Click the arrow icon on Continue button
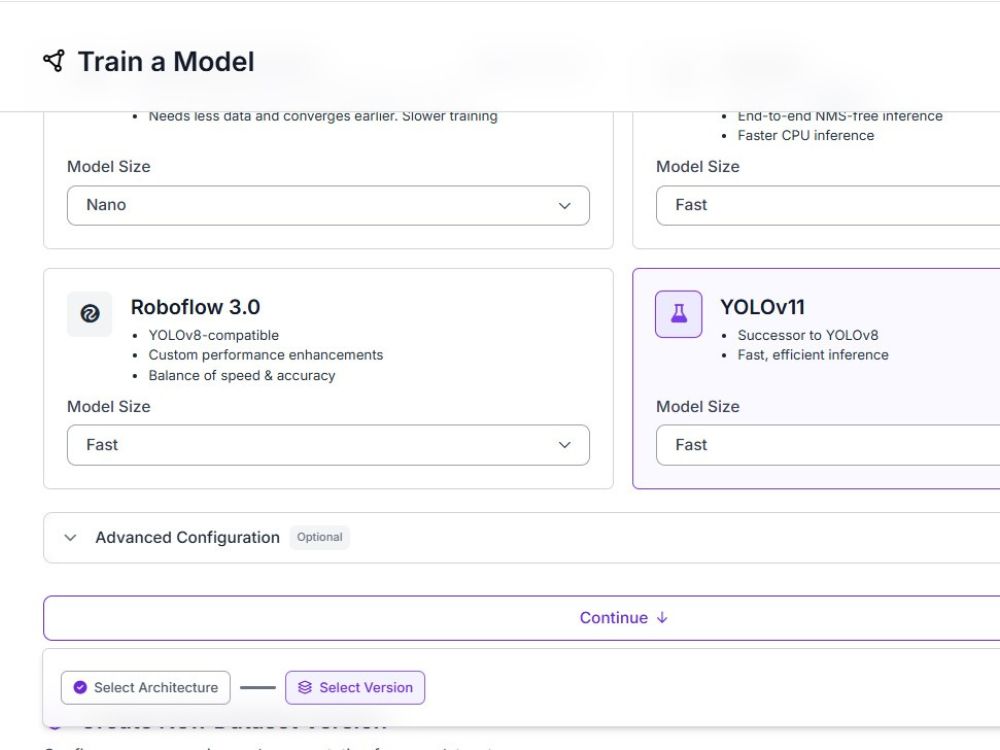 662,617
